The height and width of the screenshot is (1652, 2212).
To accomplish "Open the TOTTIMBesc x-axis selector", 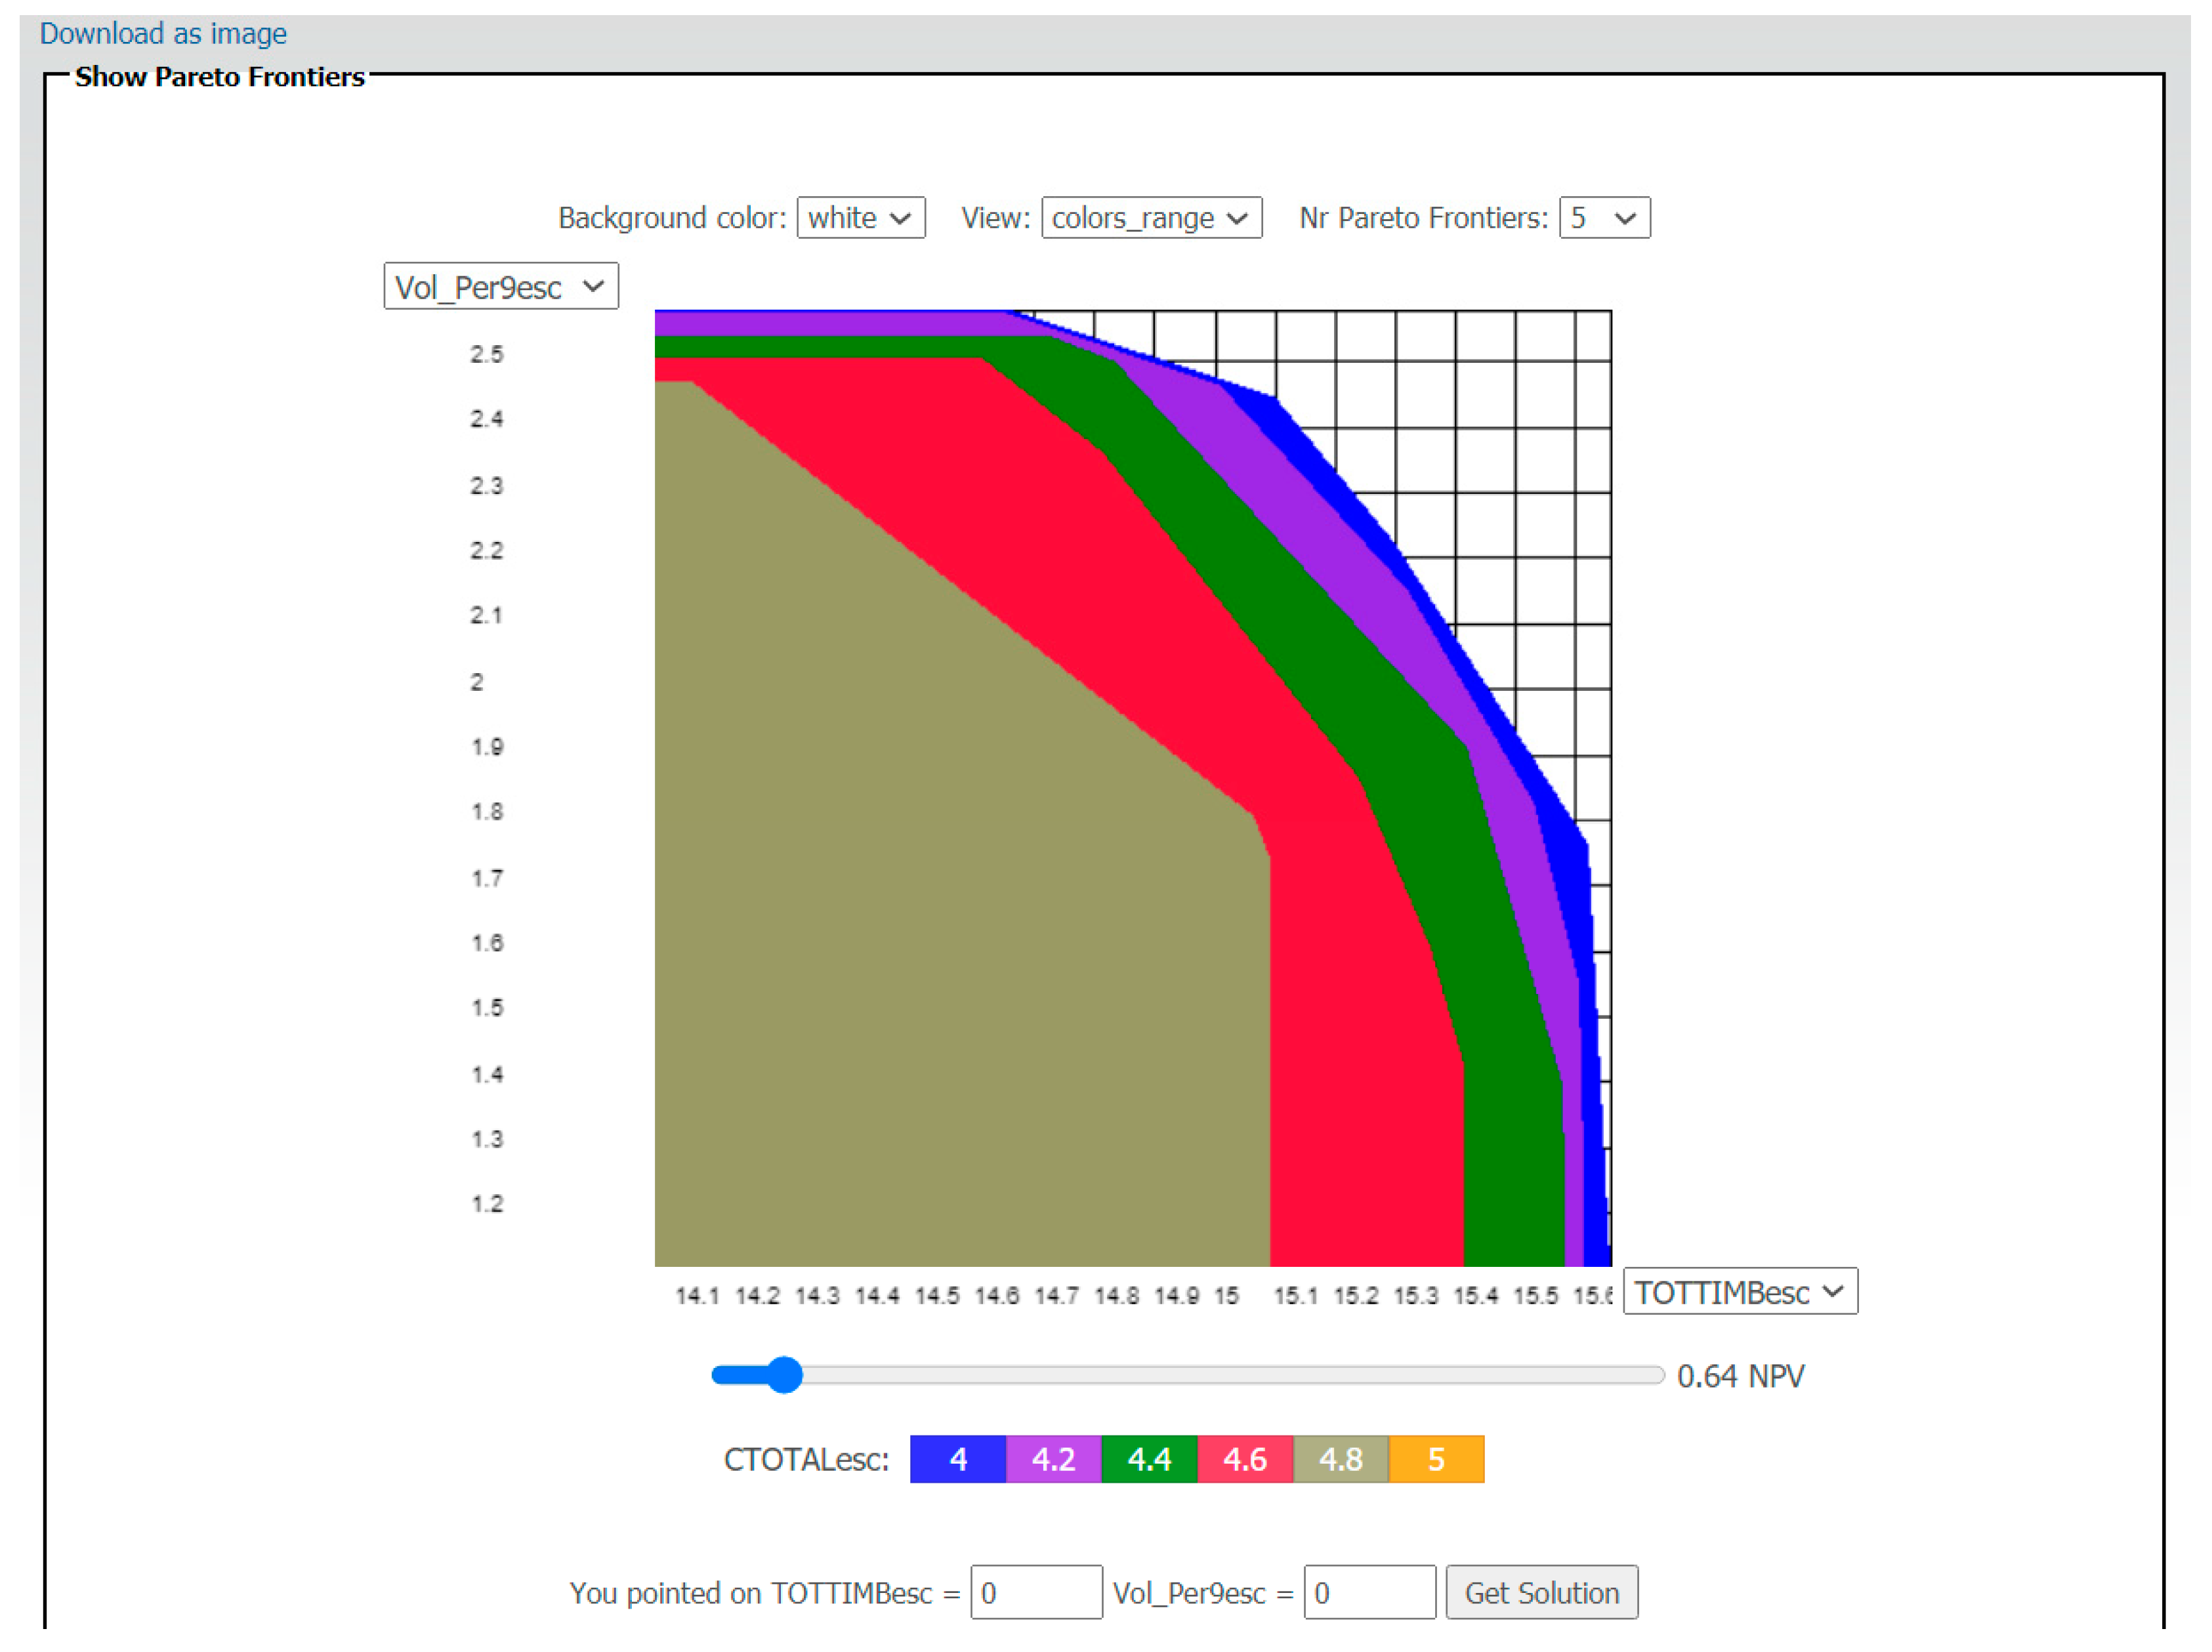I will (1740, 1293).
